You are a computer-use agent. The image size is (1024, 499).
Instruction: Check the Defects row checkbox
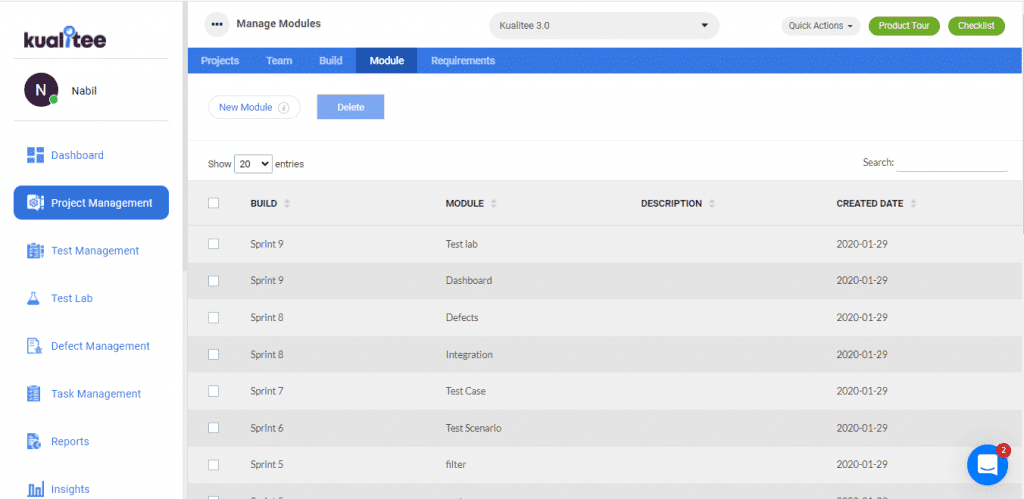(214, 317)
